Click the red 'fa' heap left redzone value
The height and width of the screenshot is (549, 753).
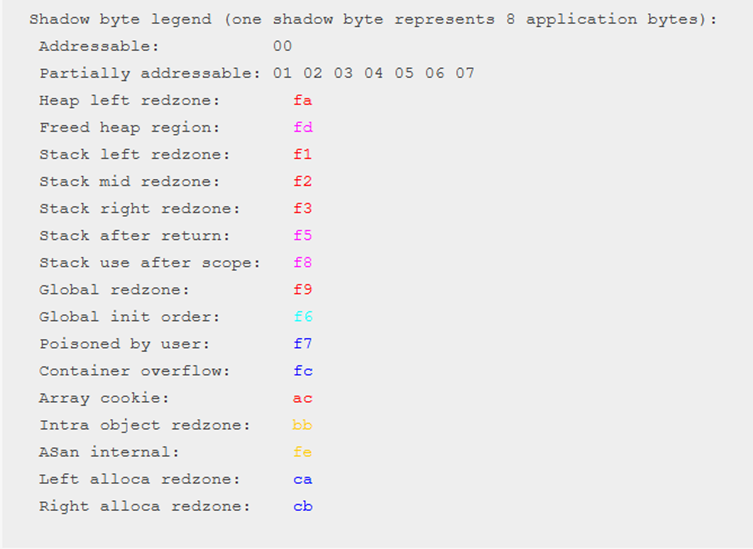tap(303, 100)
